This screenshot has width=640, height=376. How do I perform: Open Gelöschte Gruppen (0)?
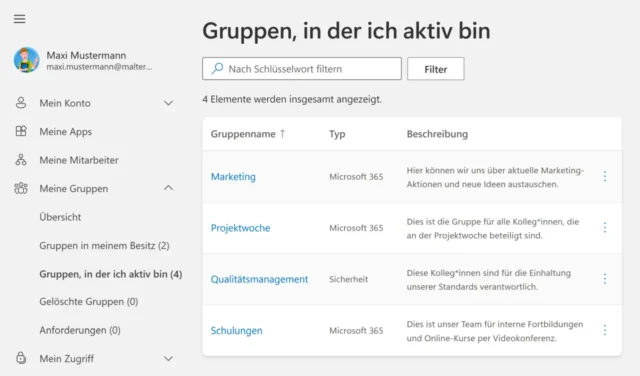point(89,302)
